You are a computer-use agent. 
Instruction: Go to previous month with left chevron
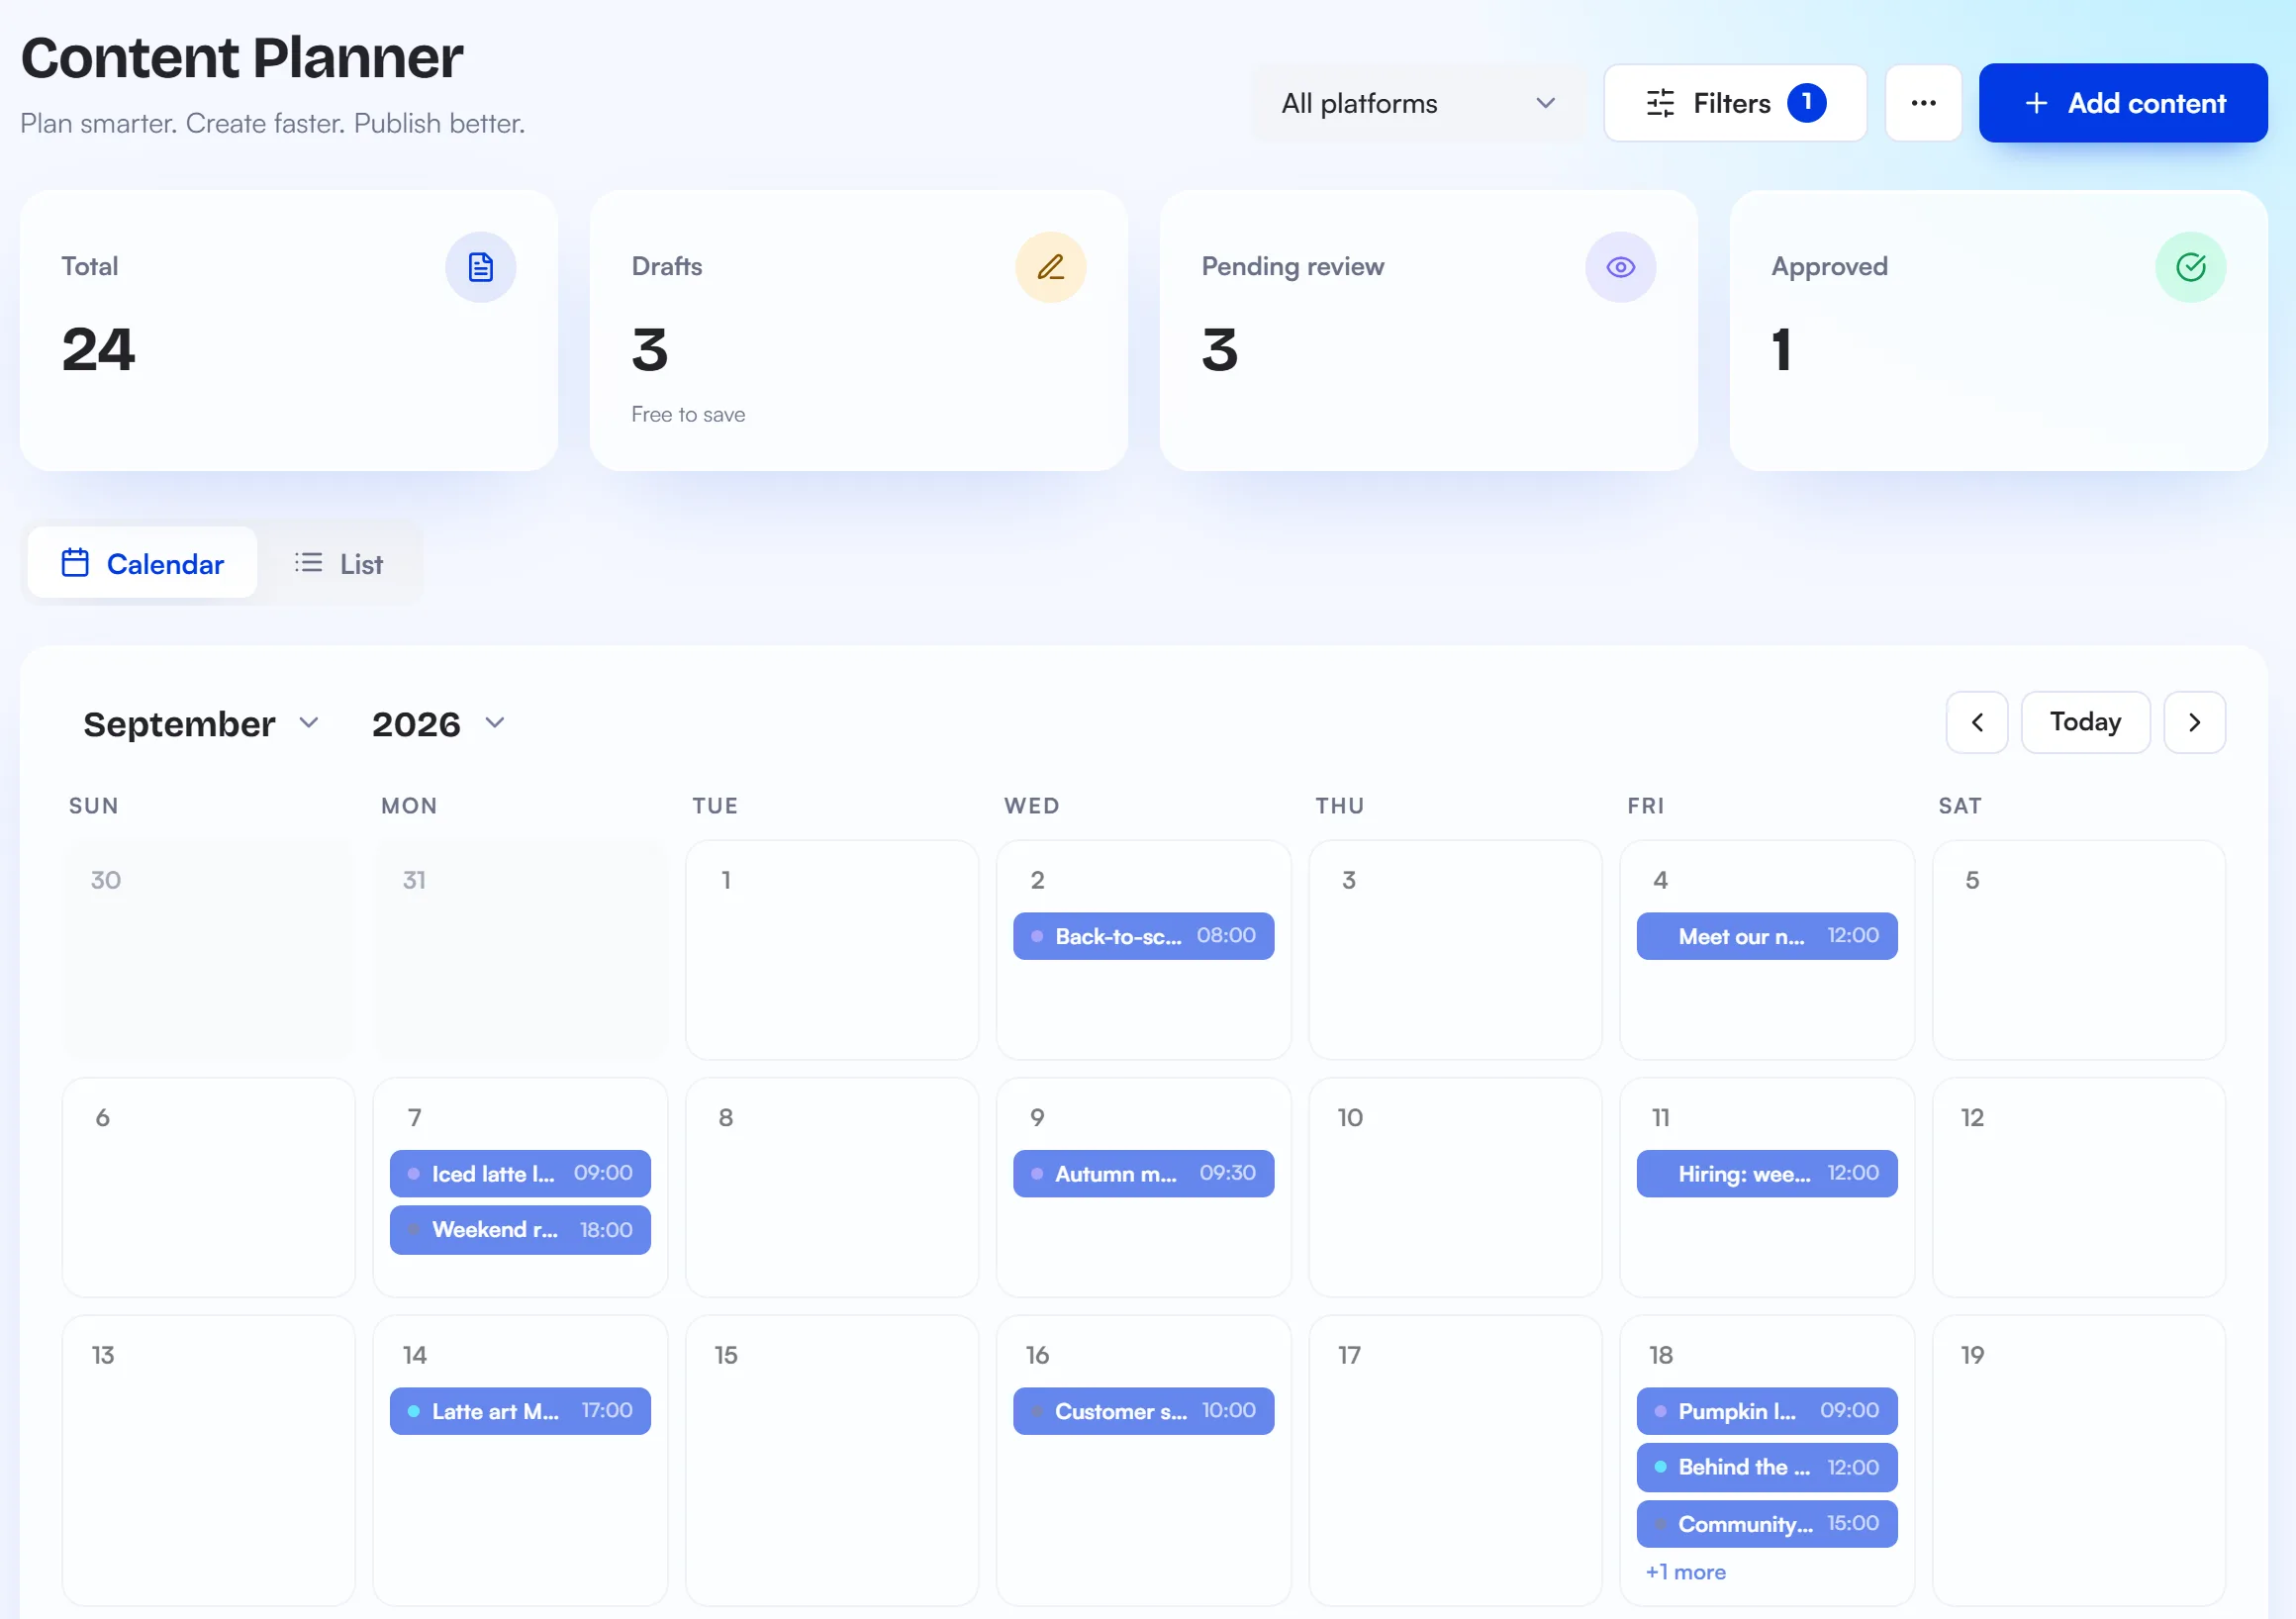pyautogui.click(x=1976, y=722)
